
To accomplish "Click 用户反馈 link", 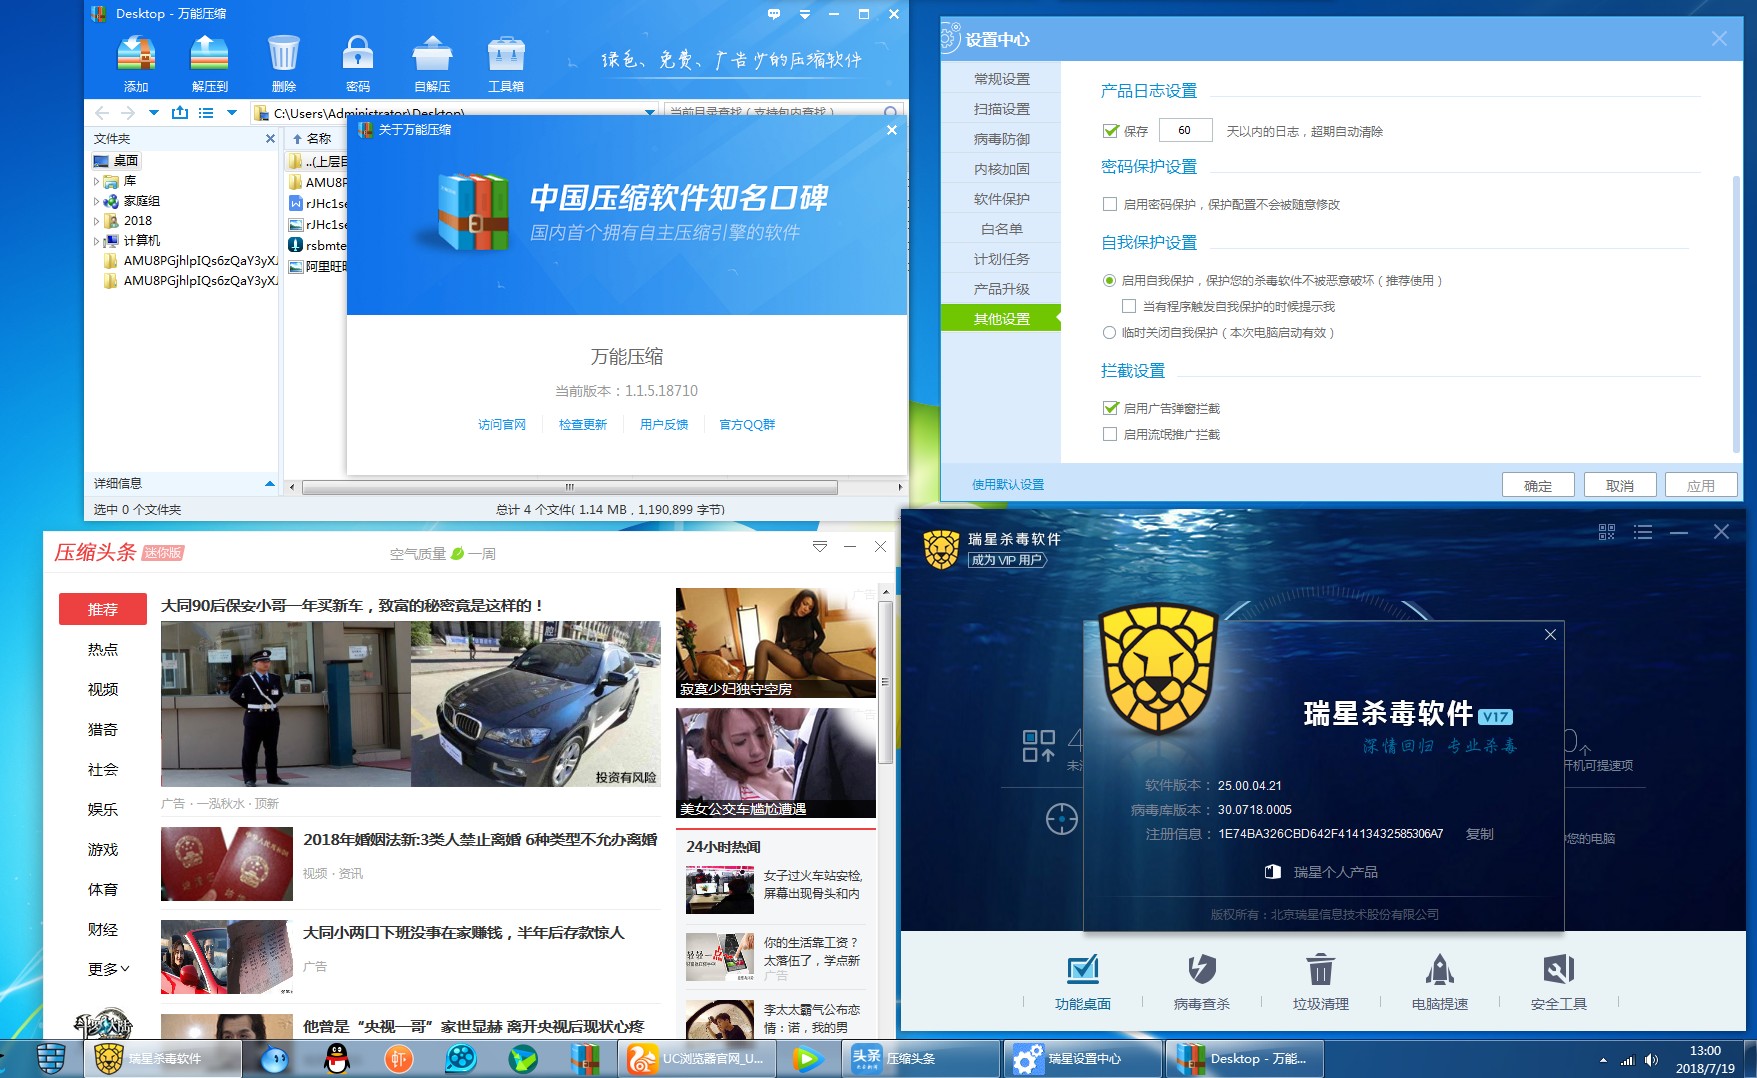I will (x=664, y=425).
